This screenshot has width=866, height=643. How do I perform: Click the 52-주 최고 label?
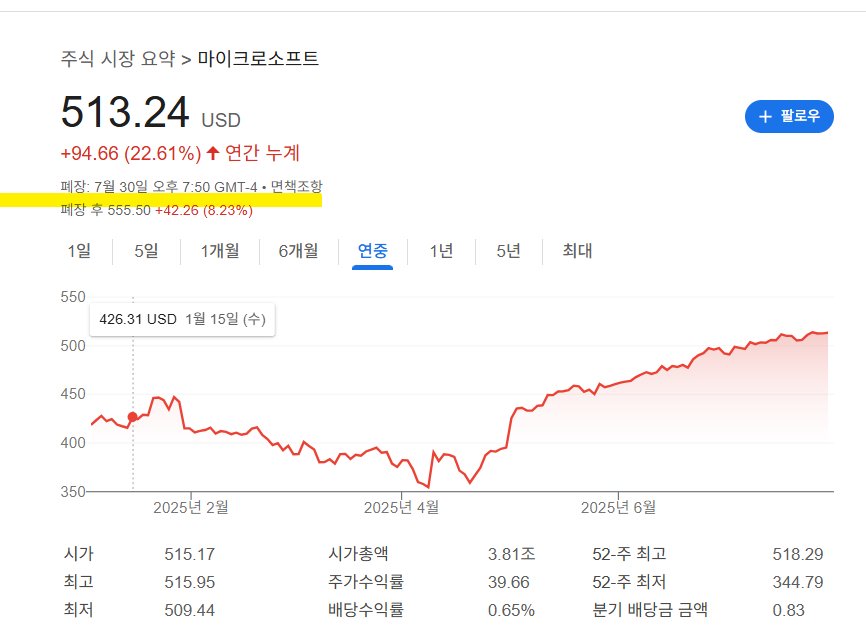tap(629, 554)
